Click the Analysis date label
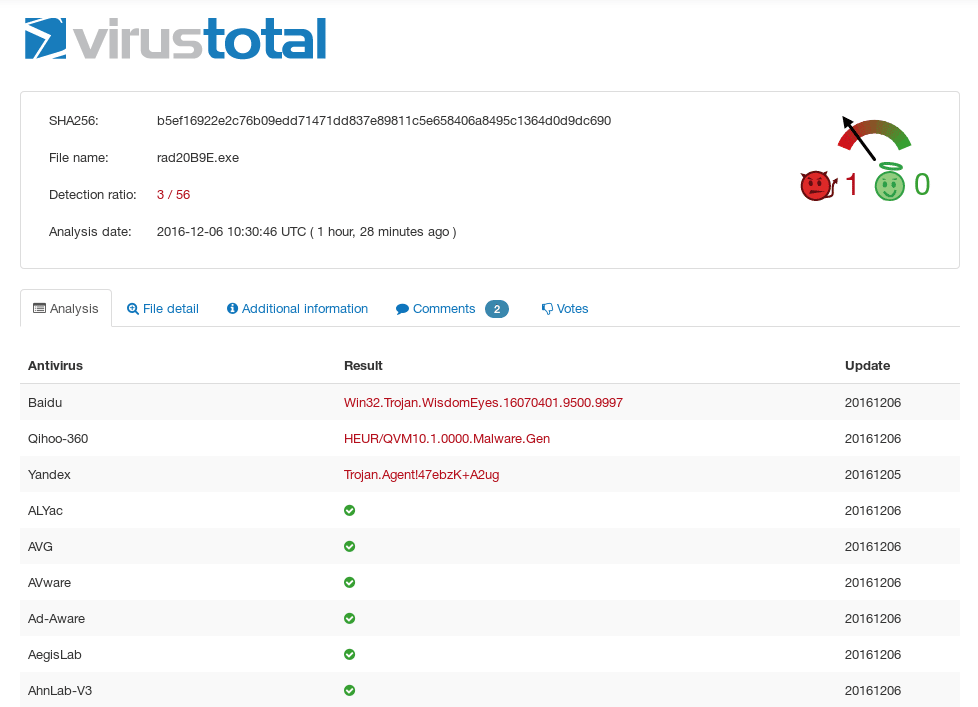The width and height of the screenshot is (978, 707). 90,232
